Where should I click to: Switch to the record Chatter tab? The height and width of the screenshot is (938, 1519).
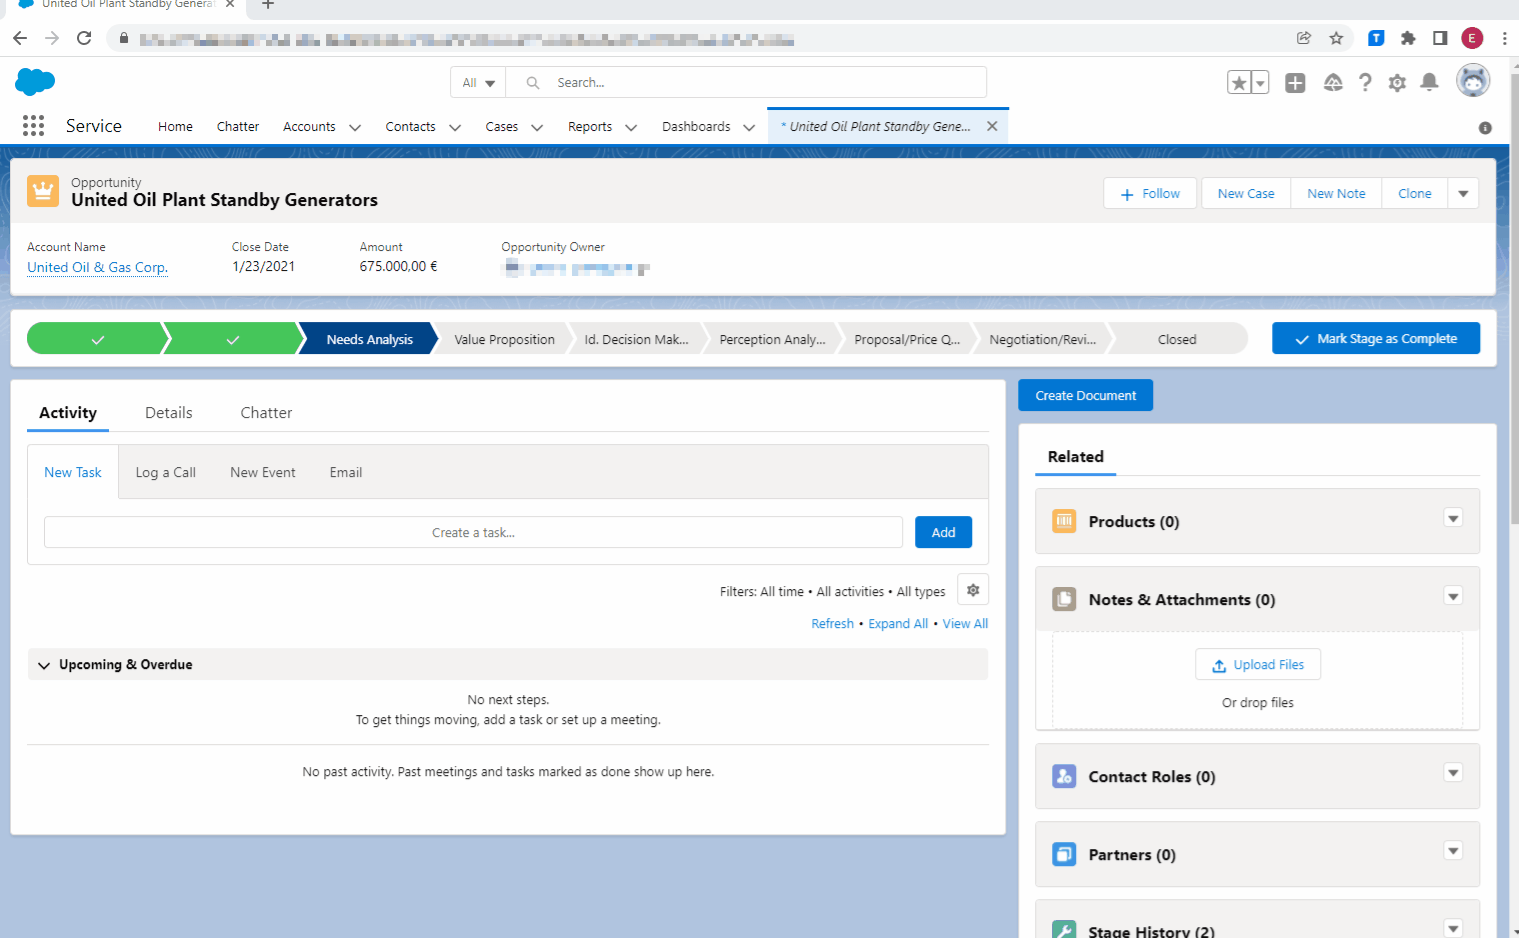tap(266, 413)
